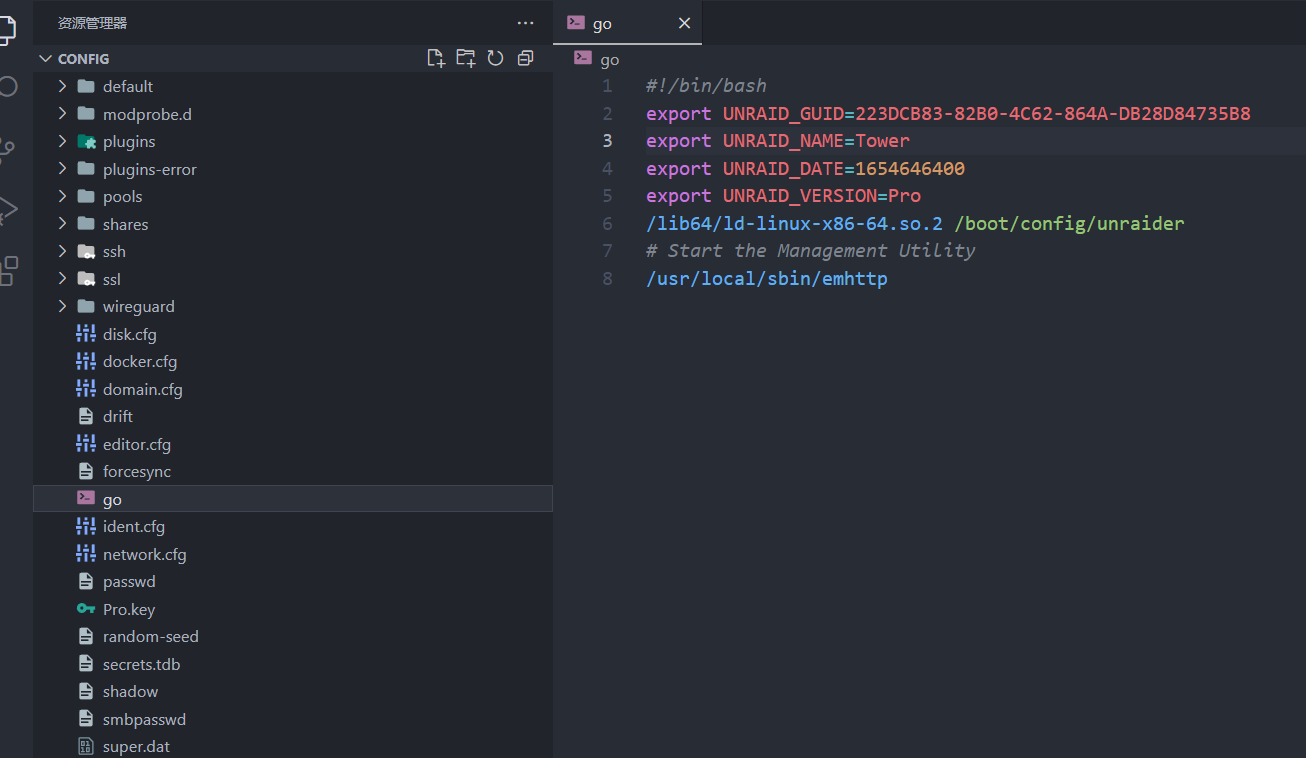The height and width of the screenshot is (758, 1306).
Task: Click line number 8 in the gutter
Action: (607, 278)
